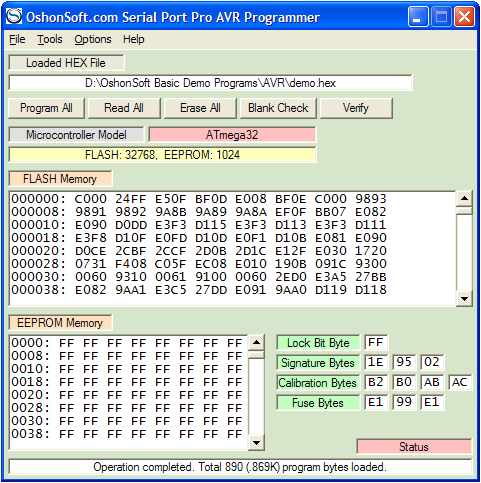Click signature byte value 1E
Viewport: 481px width, 483px height.
coord(376,362)
